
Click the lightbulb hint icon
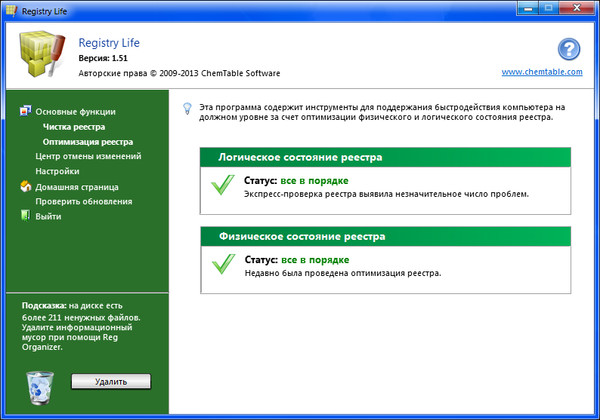tap(186, 106)
